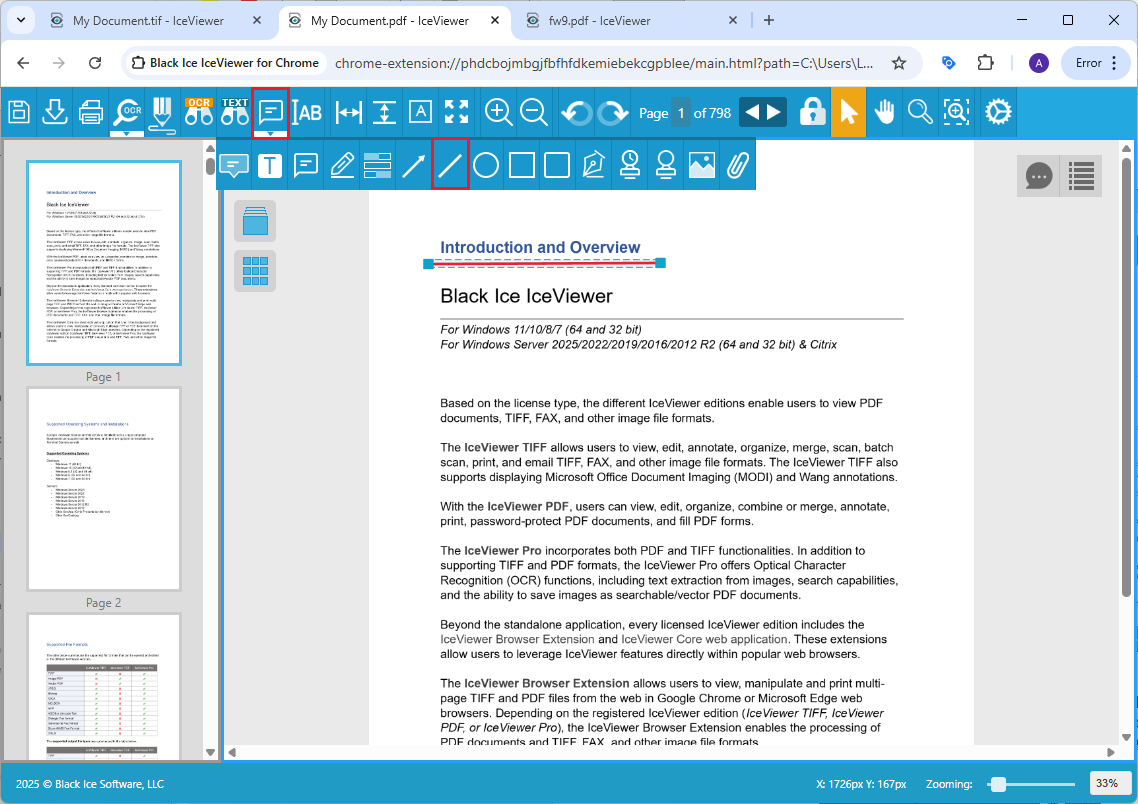Open the Page 1 thumbnail
Screen dimensions: 1138x804
coord(104,263)
